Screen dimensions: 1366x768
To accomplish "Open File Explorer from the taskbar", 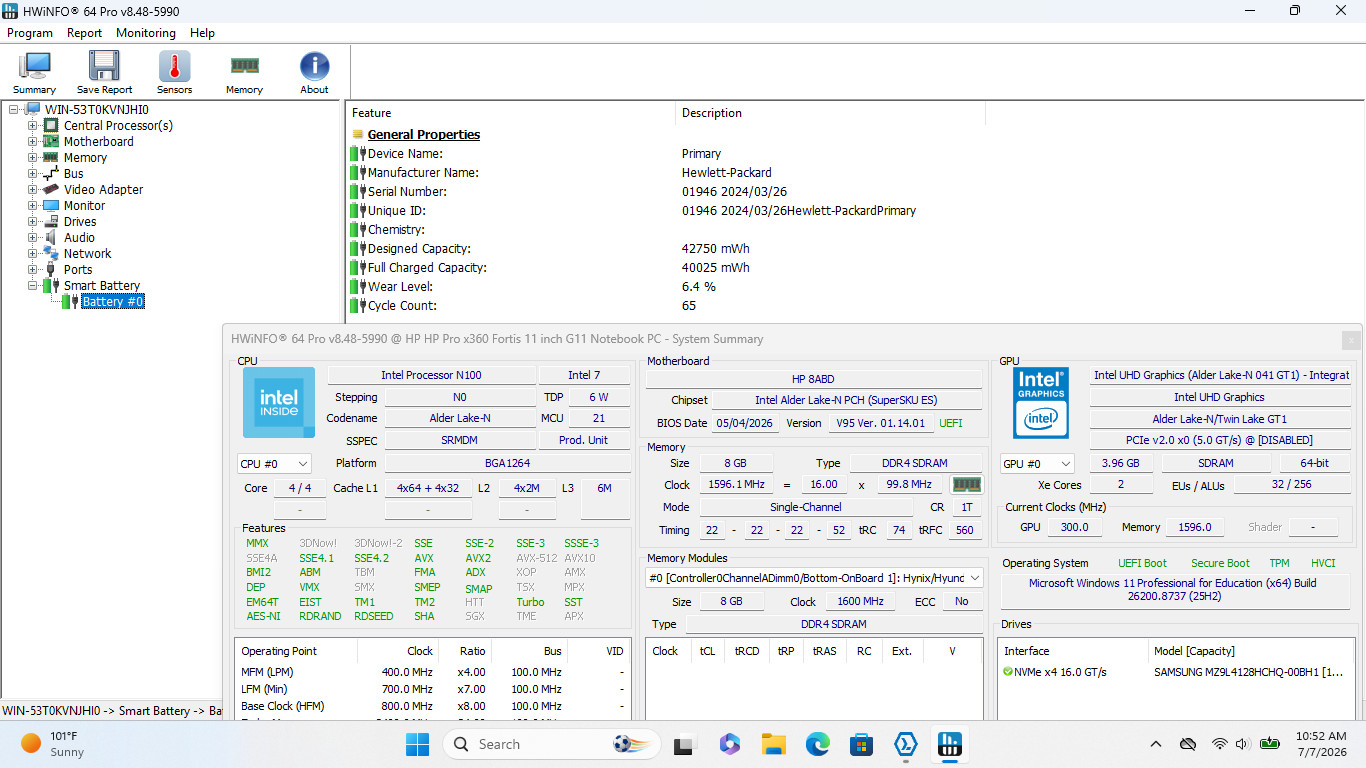I will 773,744.
